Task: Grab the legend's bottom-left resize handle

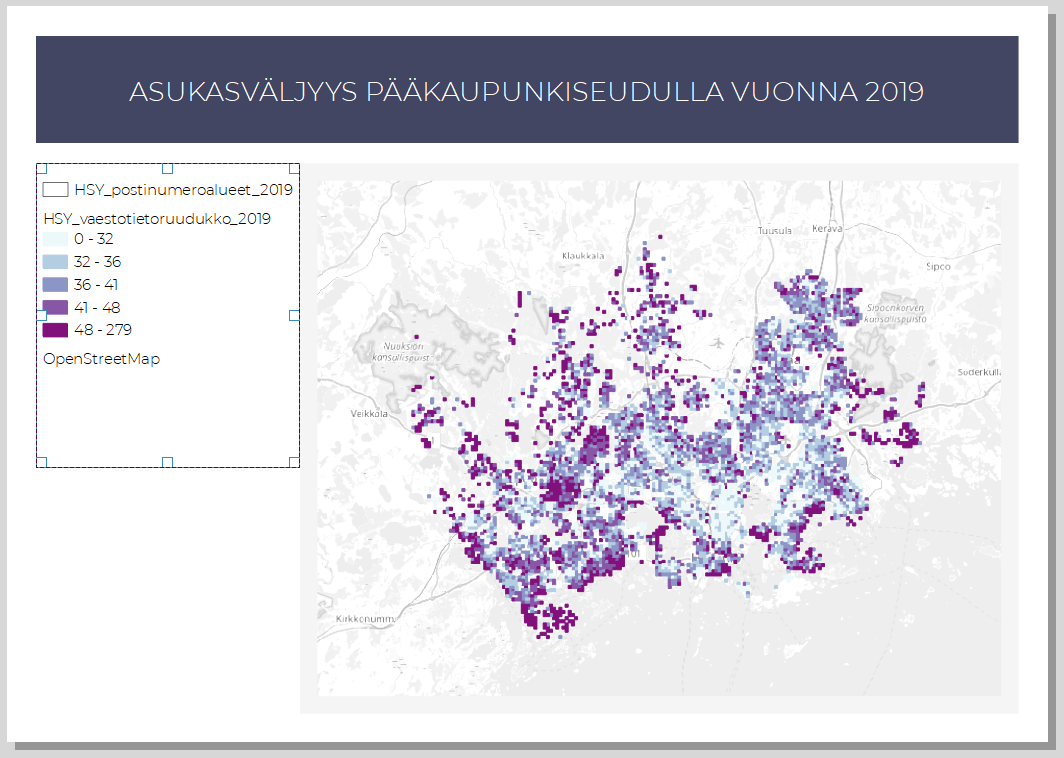Action: [41, 462]
